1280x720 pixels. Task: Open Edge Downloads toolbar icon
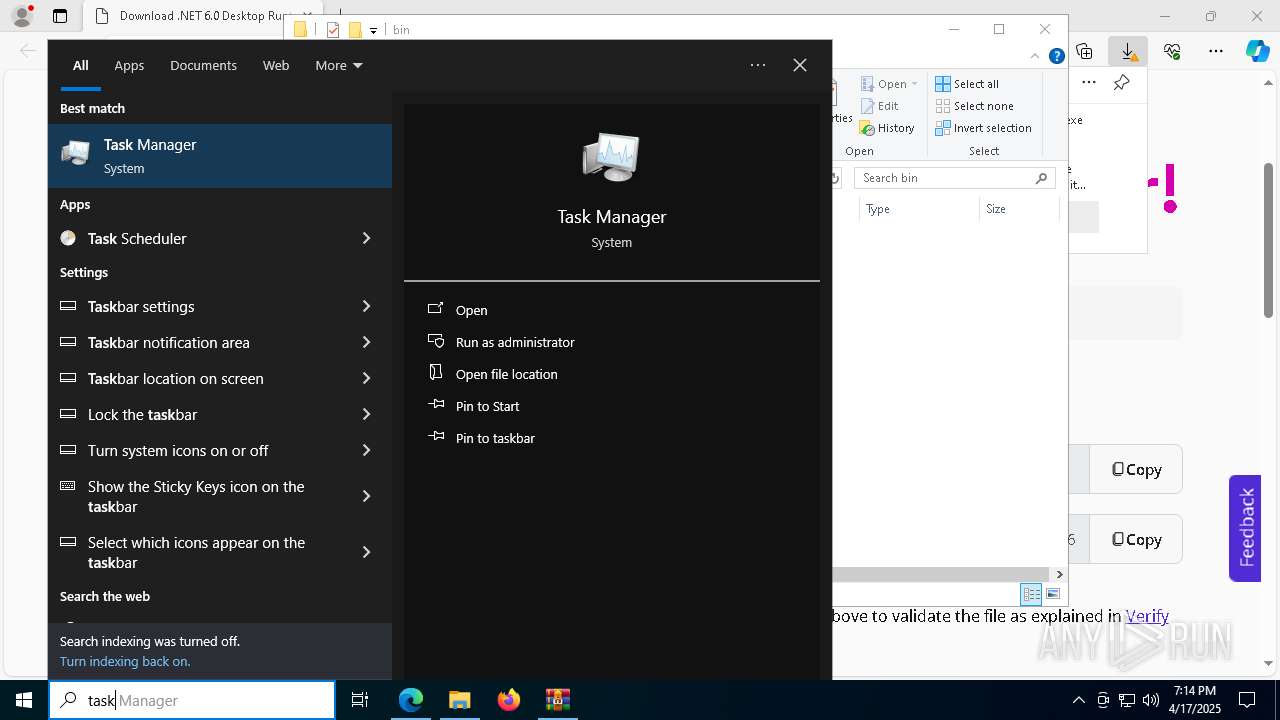coord(1128,51)
